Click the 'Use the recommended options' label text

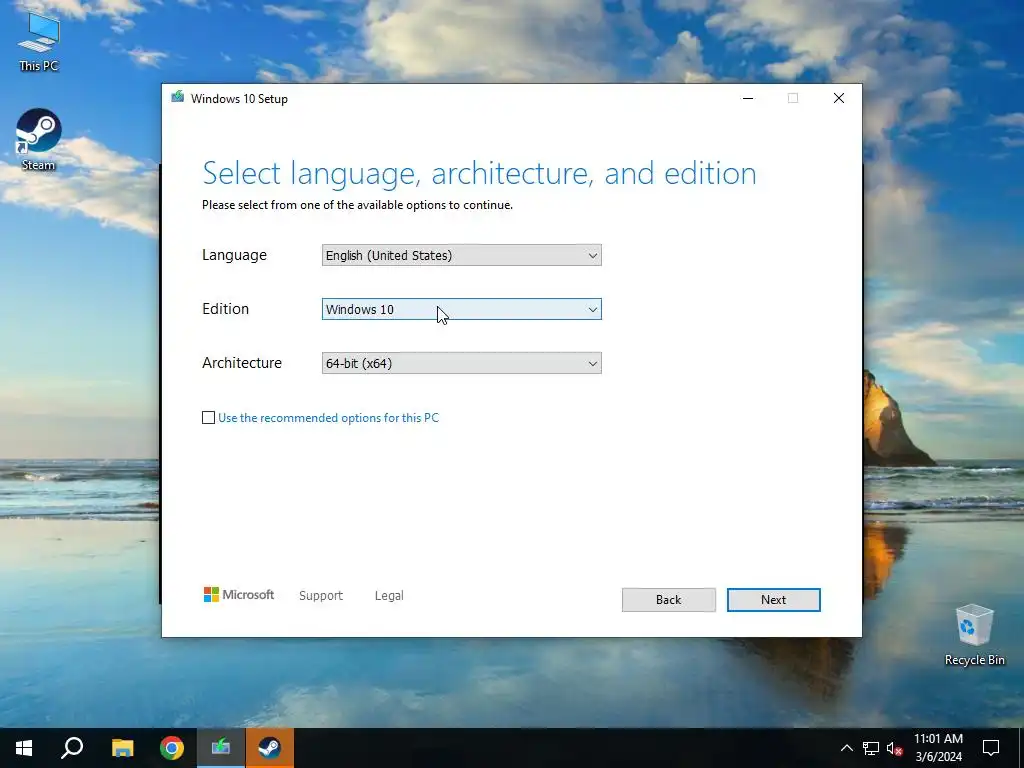point(328,418)
